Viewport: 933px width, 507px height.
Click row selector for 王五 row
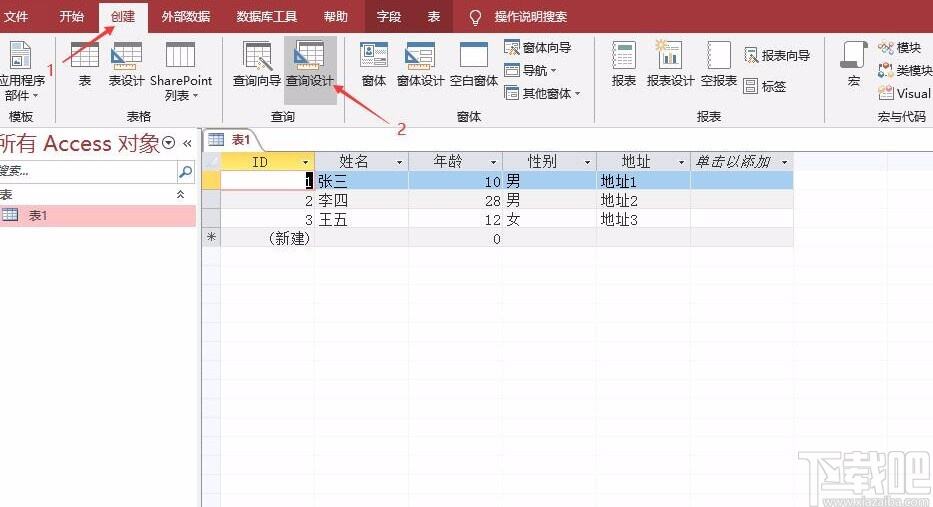click(x=211, y=219)
